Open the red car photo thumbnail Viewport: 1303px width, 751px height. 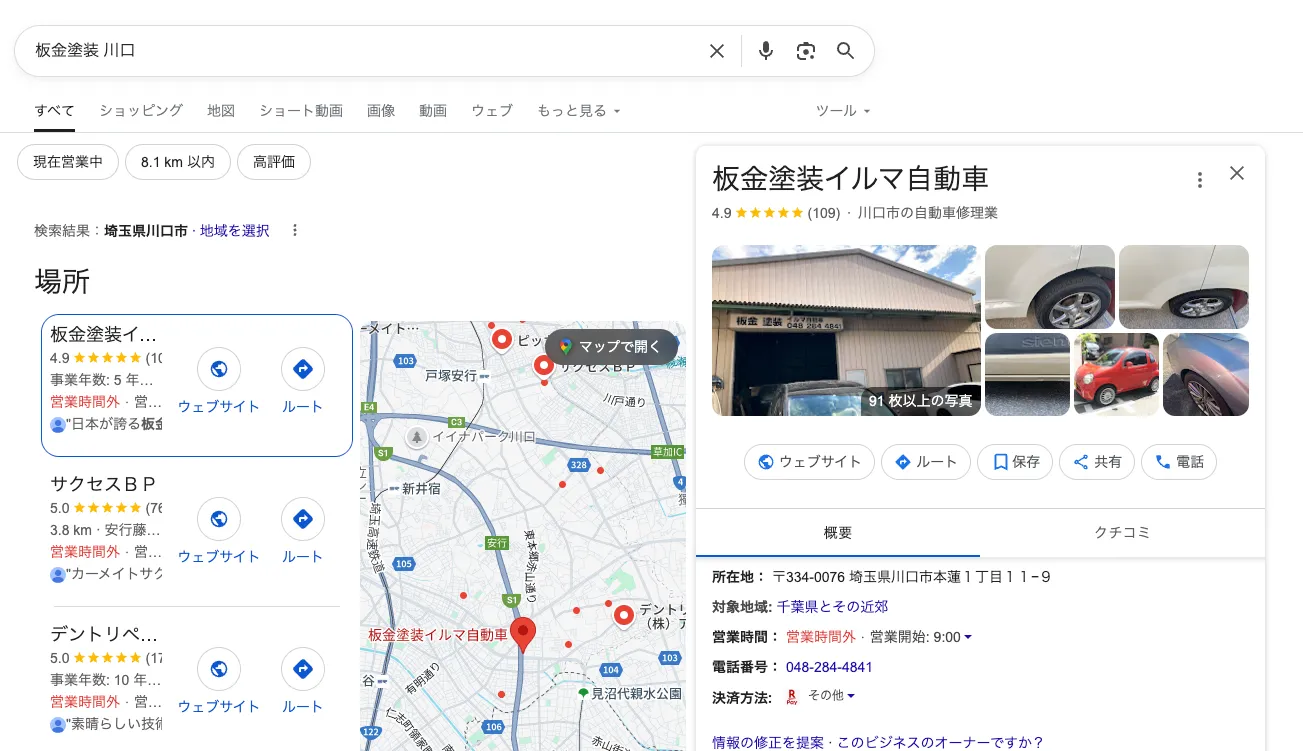pos(1116,374)
